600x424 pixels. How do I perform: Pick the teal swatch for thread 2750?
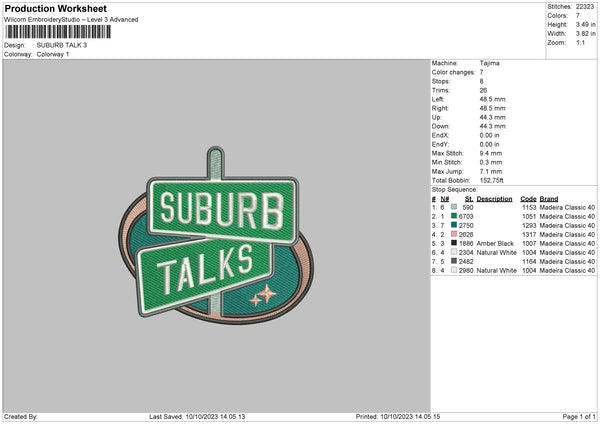coord(454,224)
